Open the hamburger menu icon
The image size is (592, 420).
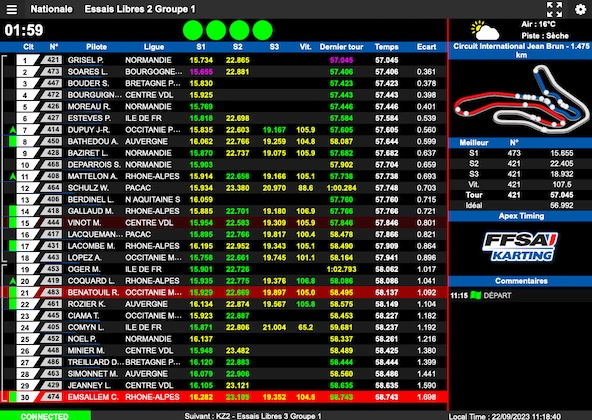tap(12, 9)
